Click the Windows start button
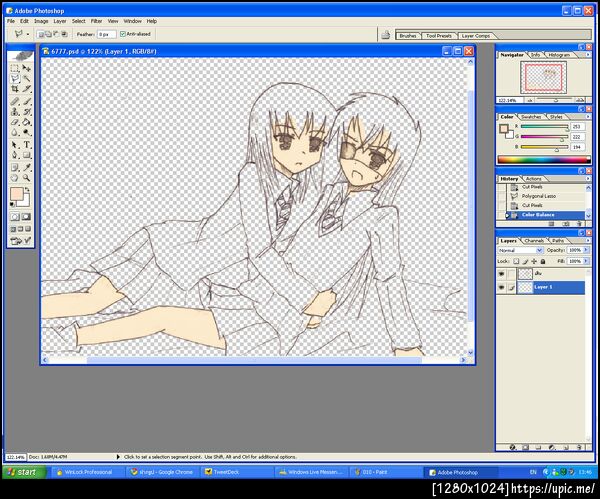This screenshot has width=600, height=499. [23, 472]
